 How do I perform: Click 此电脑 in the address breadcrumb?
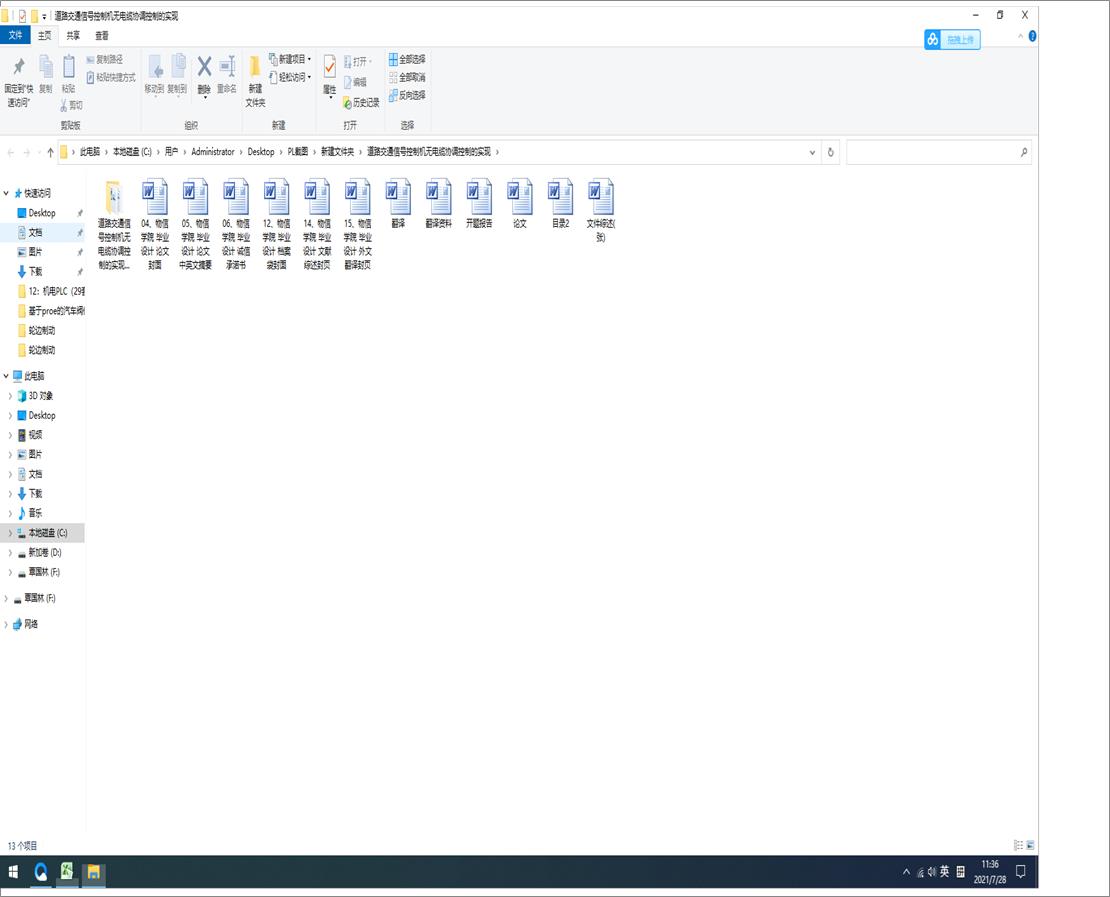click(90, 152)
